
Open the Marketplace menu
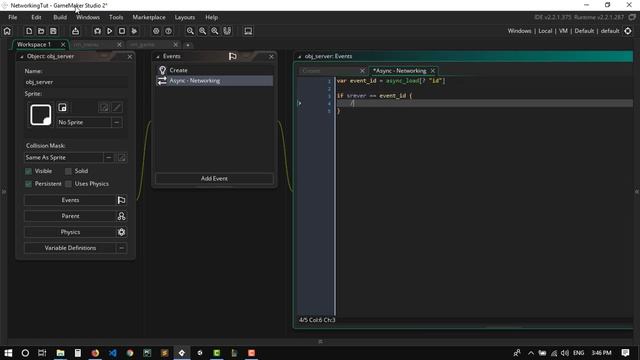[x=149, y=17]
